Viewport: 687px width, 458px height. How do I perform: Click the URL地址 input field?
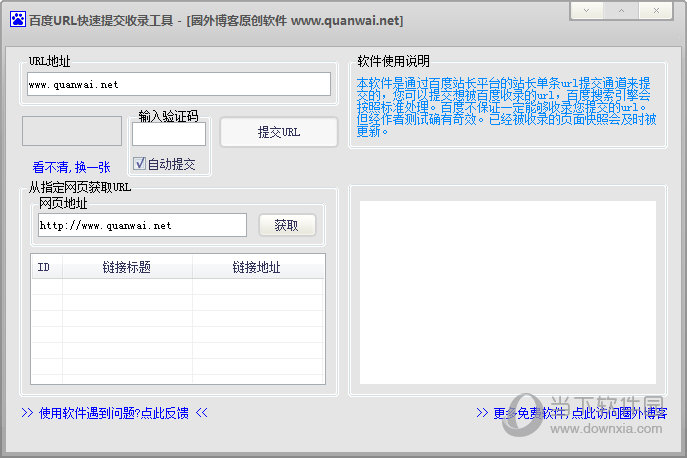(x=179, y=84)
